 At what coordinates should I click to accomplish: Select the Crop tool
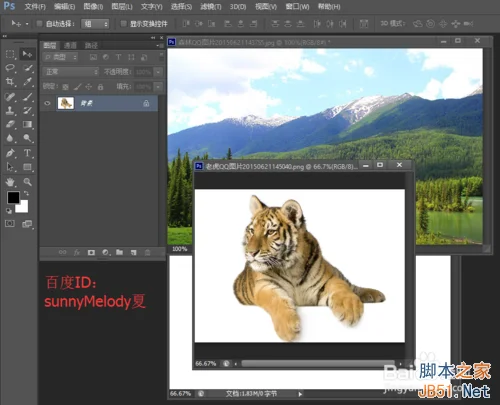[x=10, y=82]
